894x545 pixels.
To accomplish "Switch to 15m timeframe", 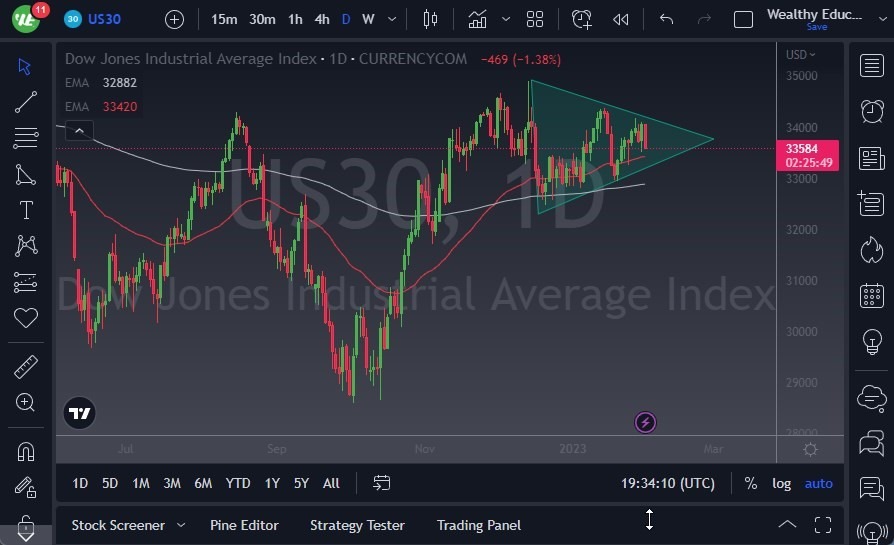I will pyautogui.click(x=224, y=19).
